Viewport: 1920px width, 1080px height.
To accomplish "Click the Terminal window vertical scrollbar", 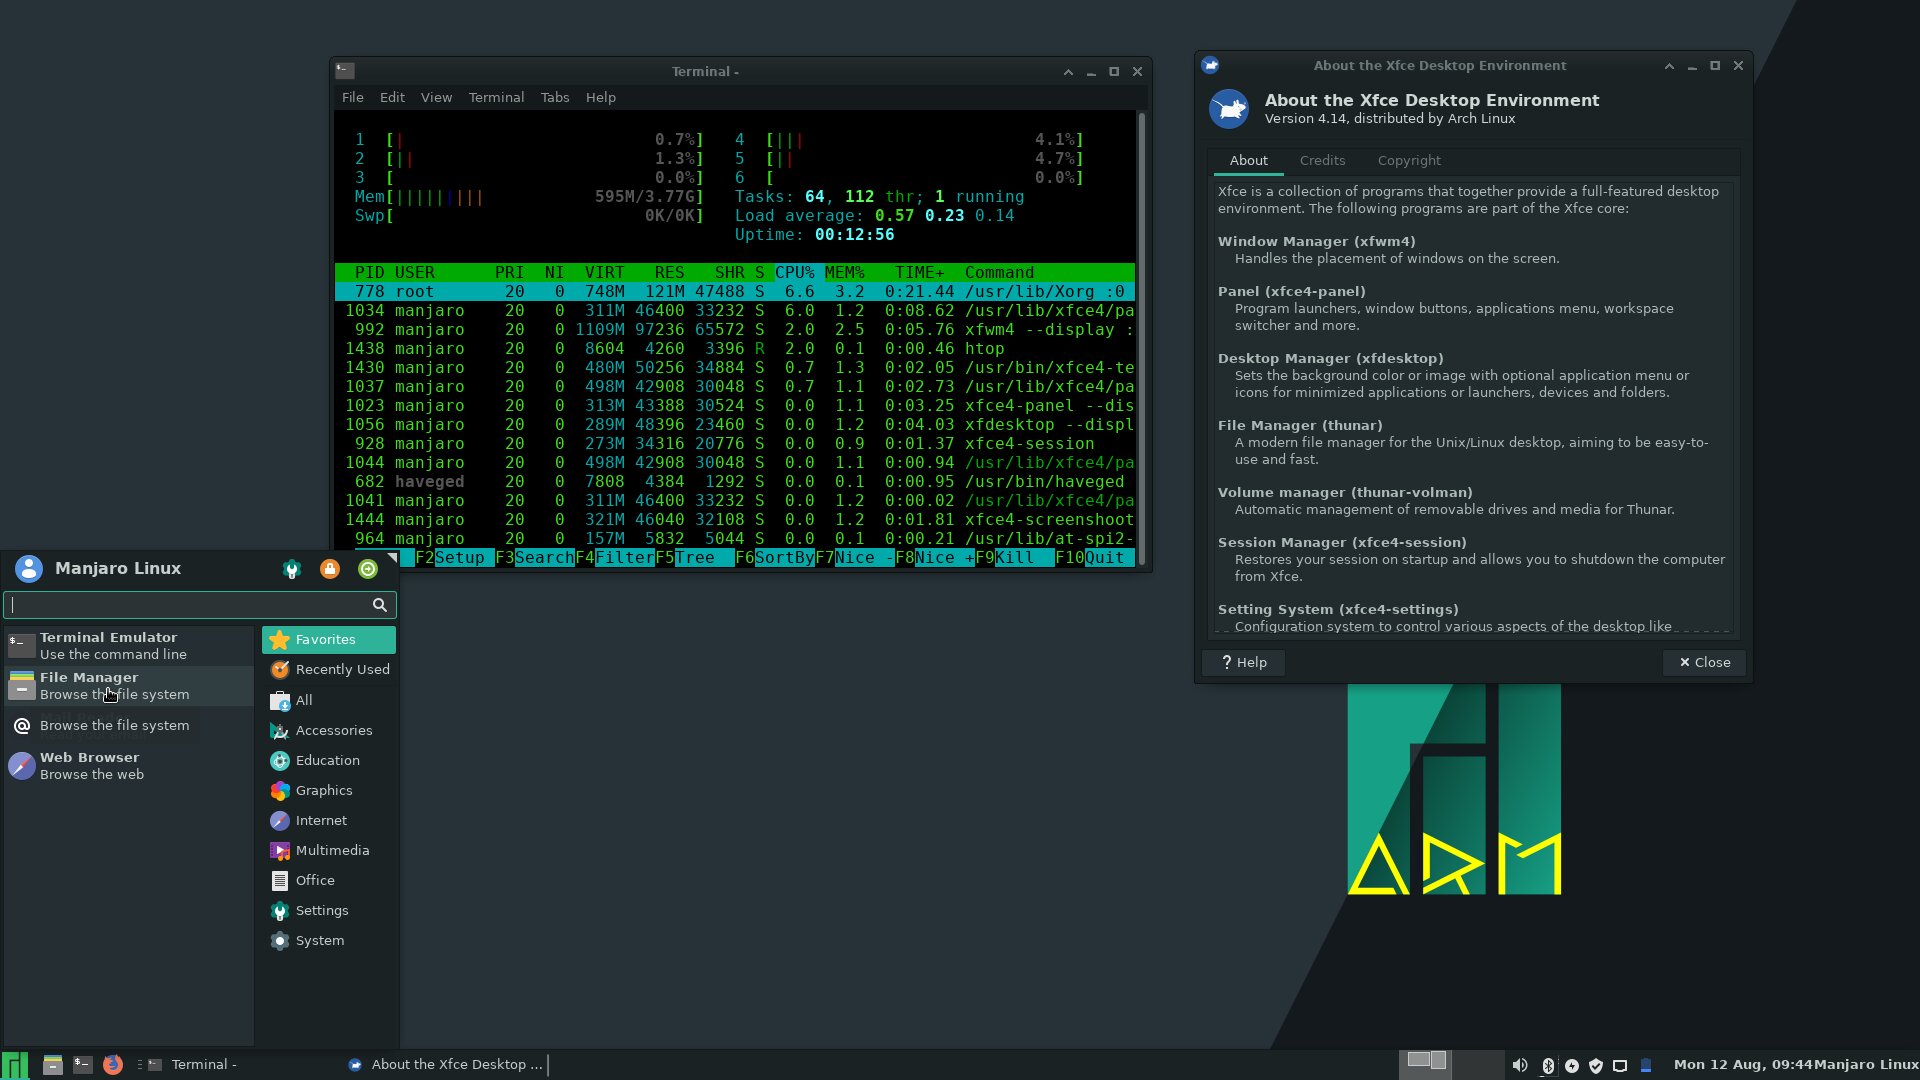I will click(1141, 338).
